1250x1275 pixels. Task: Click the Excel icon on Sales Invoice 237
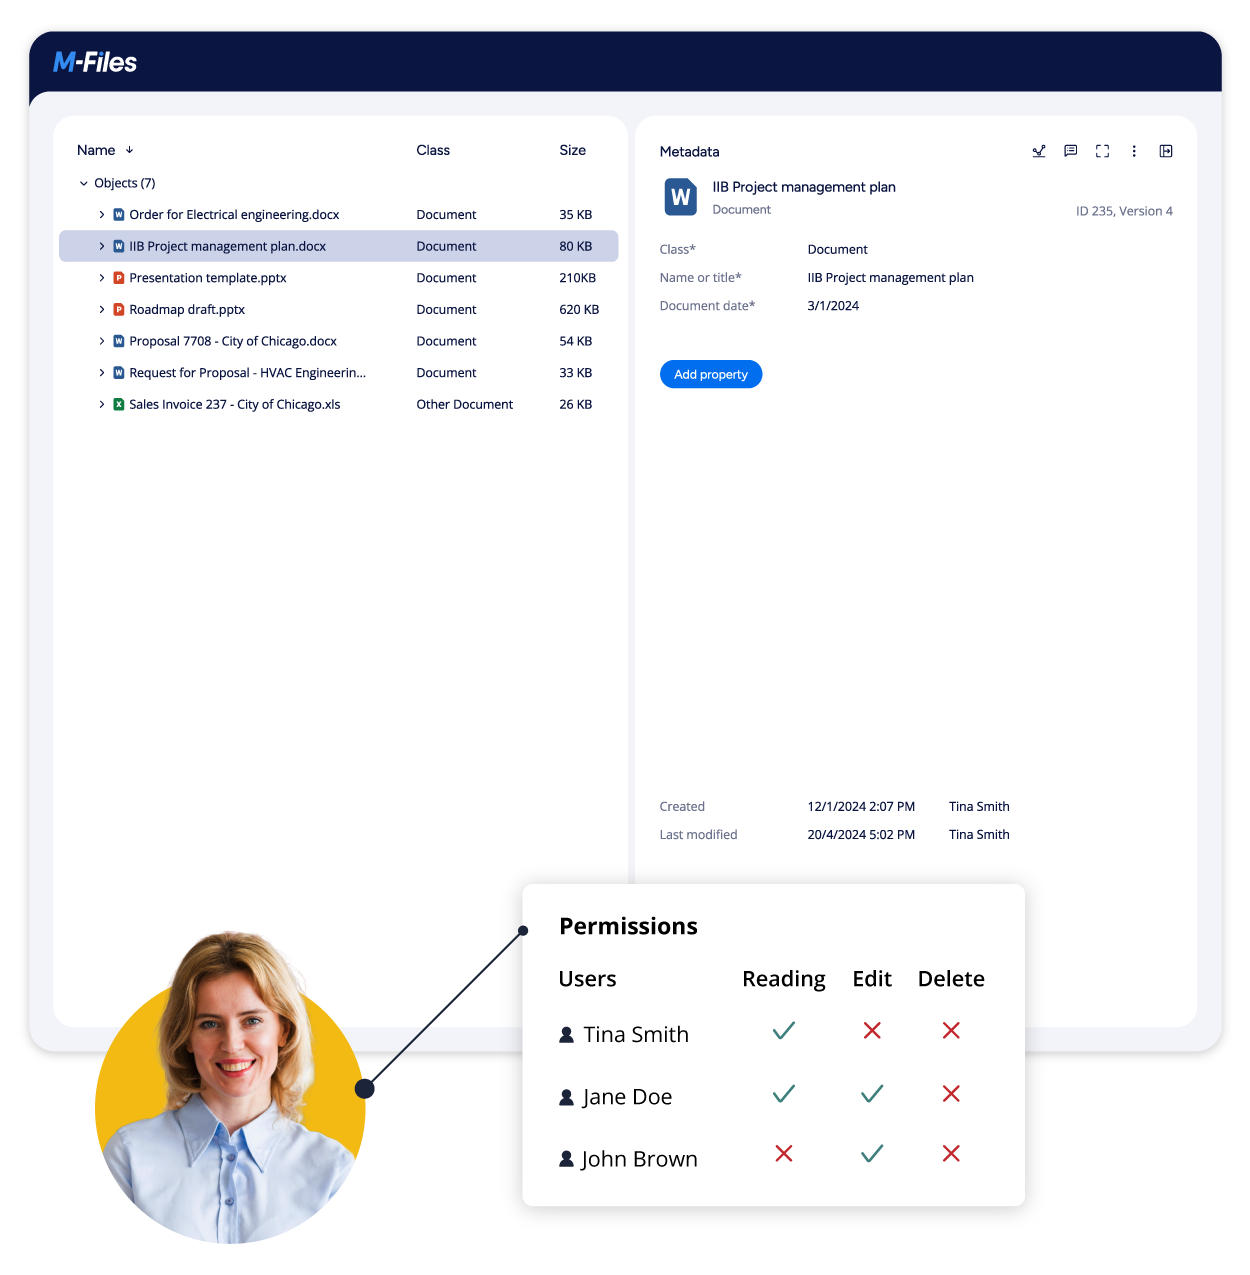(x=118, y=404)
